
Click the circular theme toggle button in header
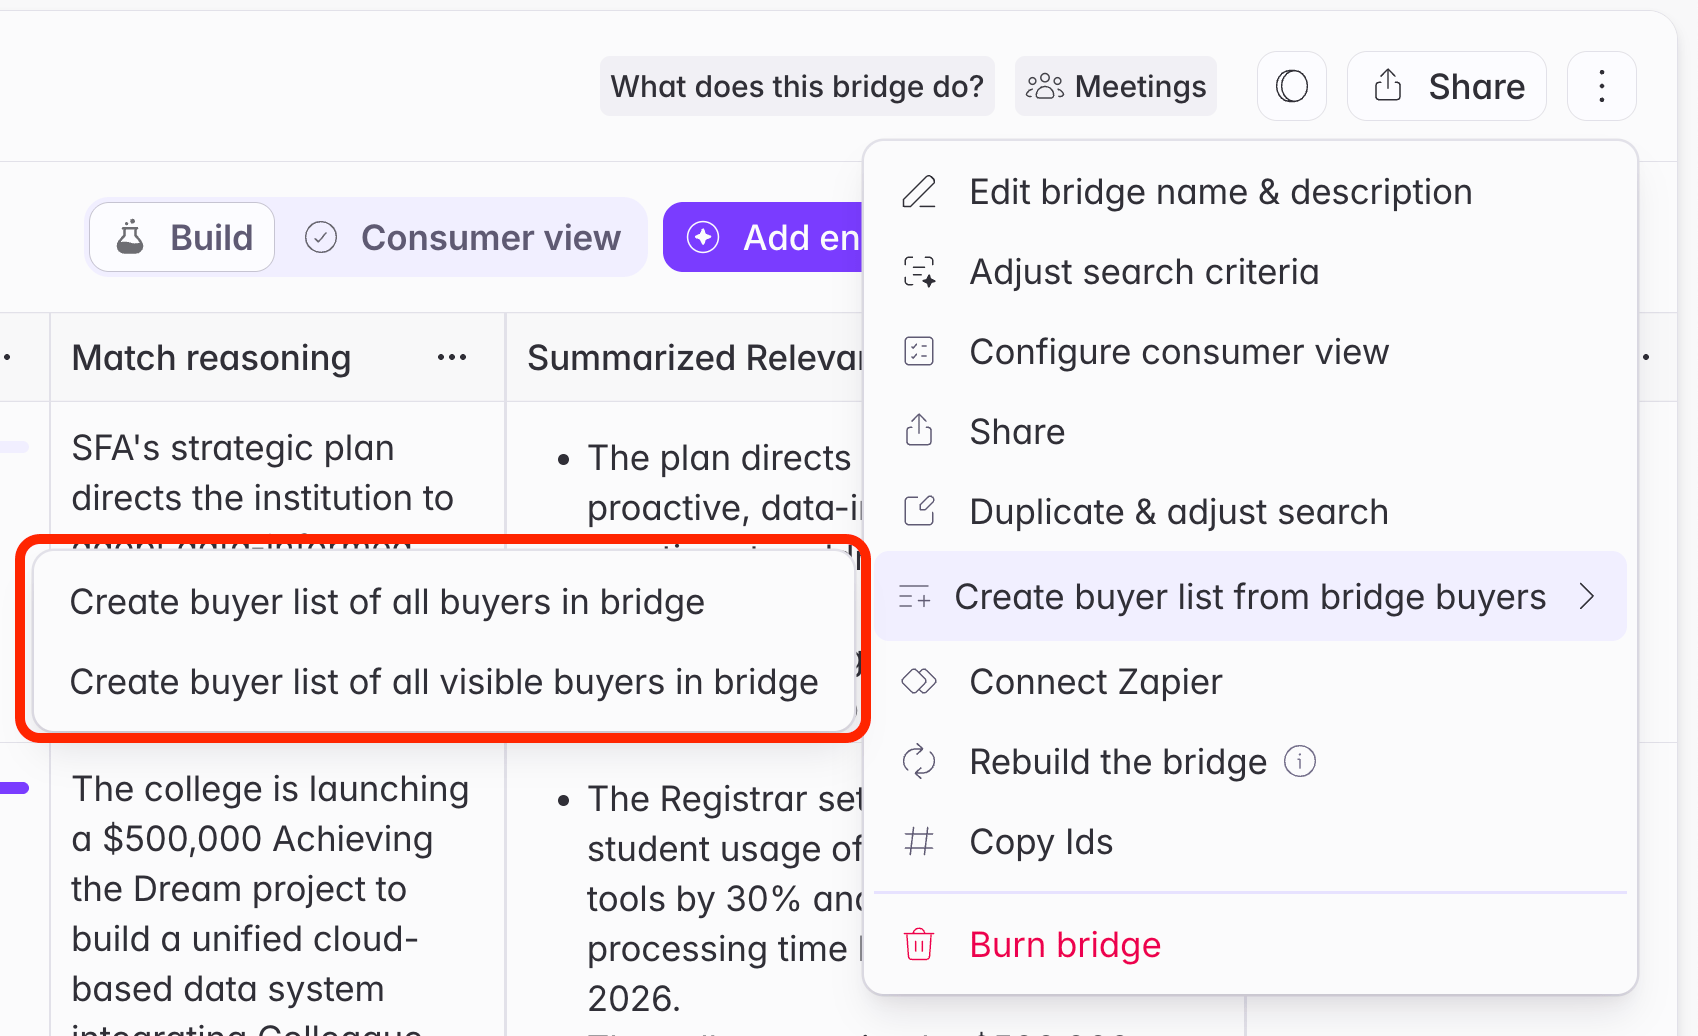[x=1292, y=86]
